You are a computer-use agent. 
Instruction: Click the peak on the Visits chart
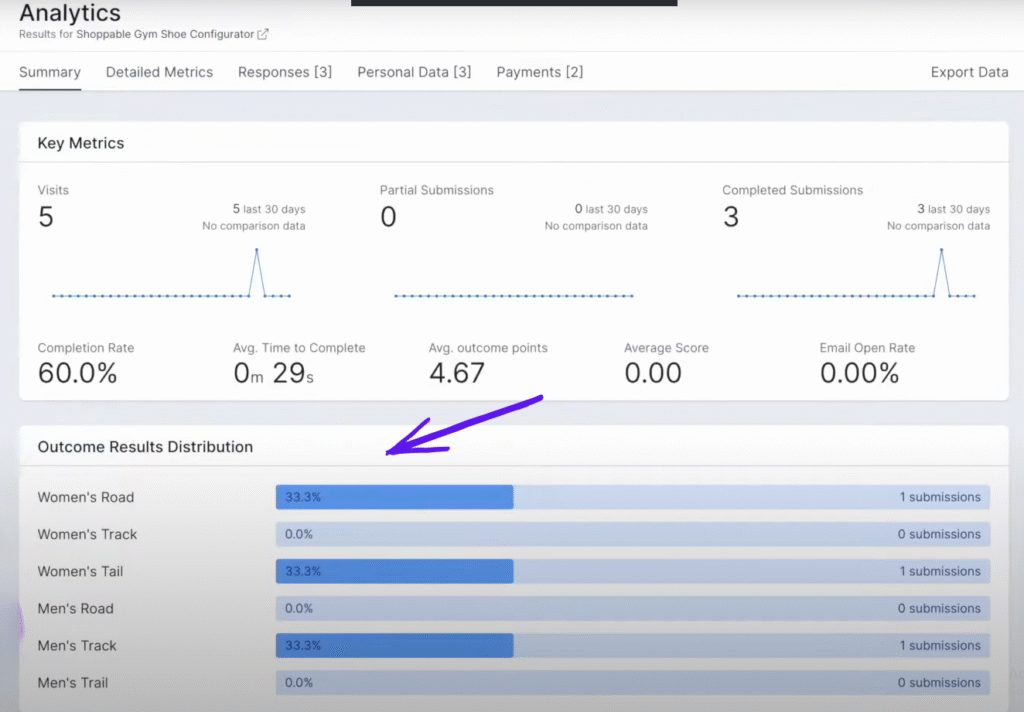[256, 250]
